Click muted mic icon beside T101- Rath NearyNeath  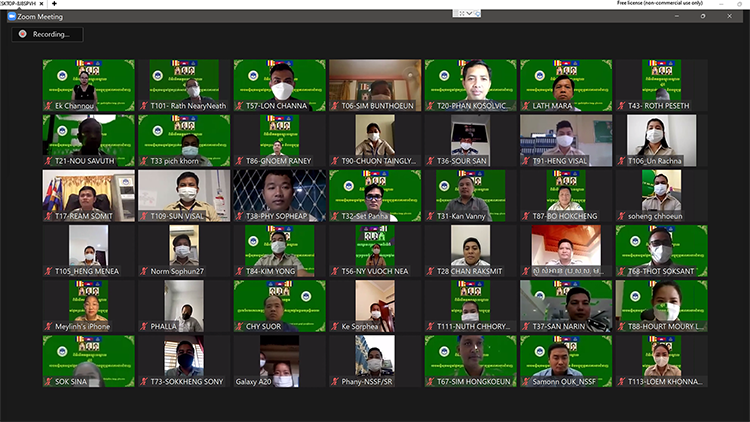(143, 104)
